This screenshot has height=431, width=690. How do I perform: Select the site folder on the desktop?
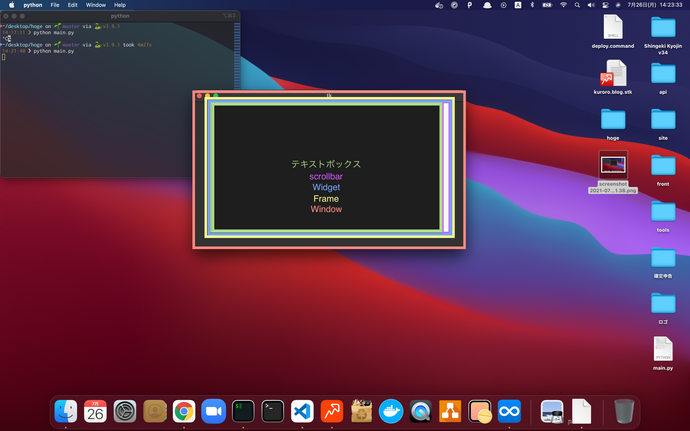tap(663, 119)
